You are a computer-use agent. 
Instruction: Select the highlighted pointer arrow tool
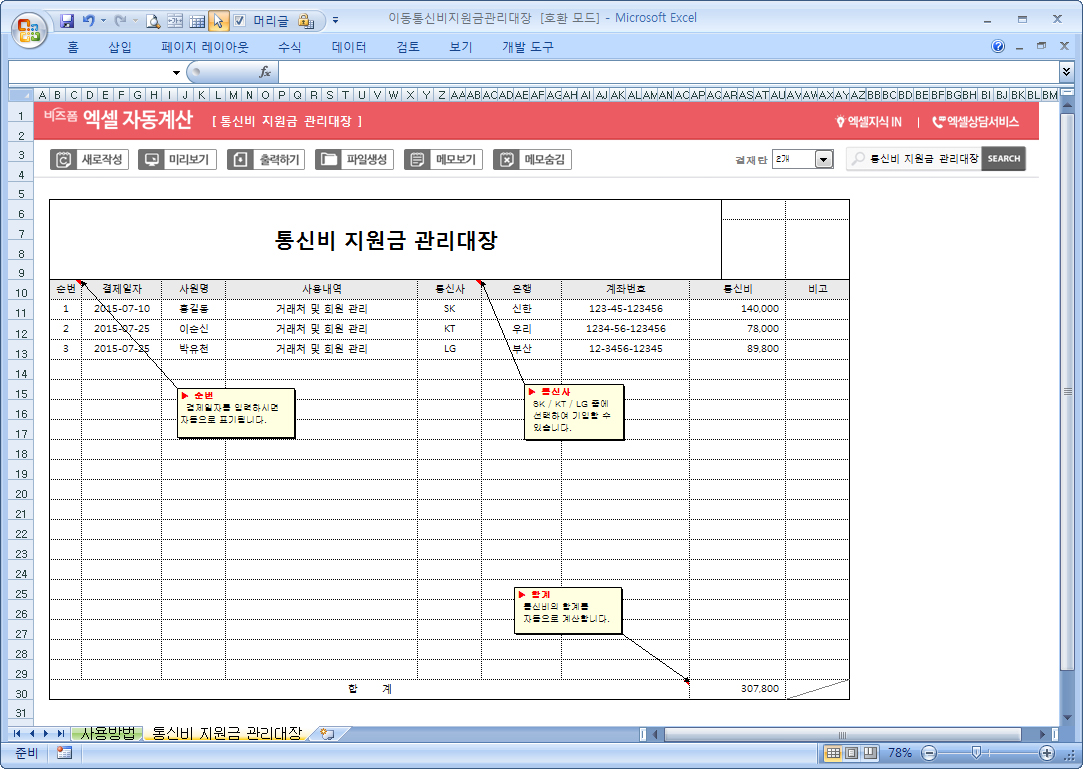[x=218, y=21]
